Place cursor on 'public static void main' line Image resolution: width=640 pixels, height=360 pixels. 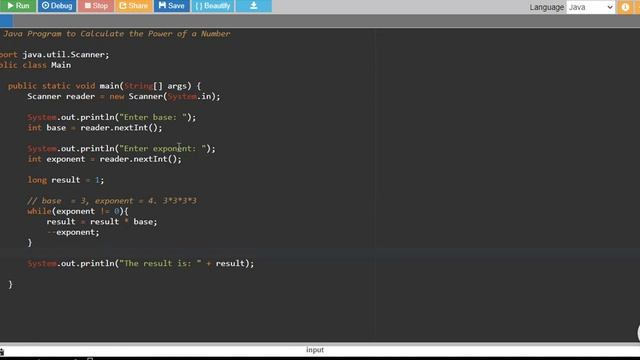[104, 86]
